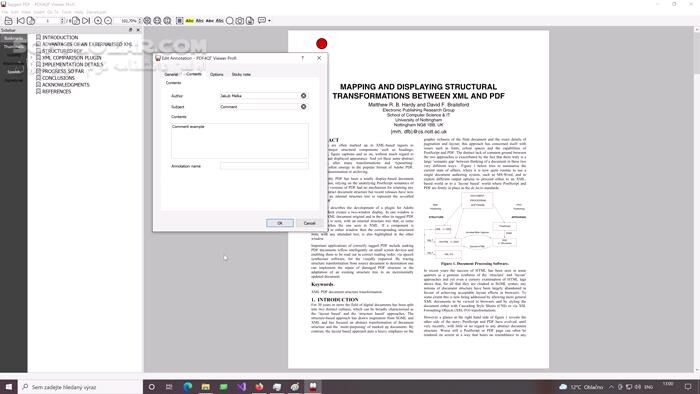Viewport: 700px width, 394px height.
Task: Open the Windows Start menu
Action: coord(8,386)
